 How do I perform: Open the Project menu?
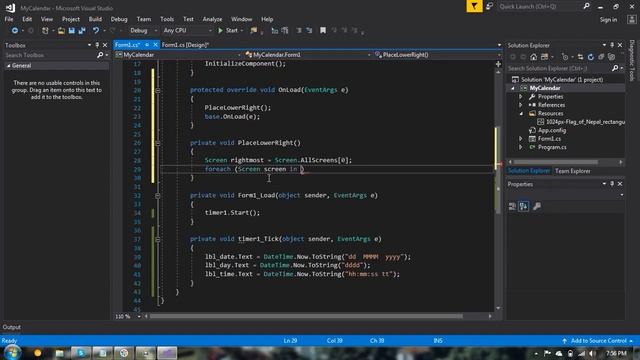click(x=71, y=19)
